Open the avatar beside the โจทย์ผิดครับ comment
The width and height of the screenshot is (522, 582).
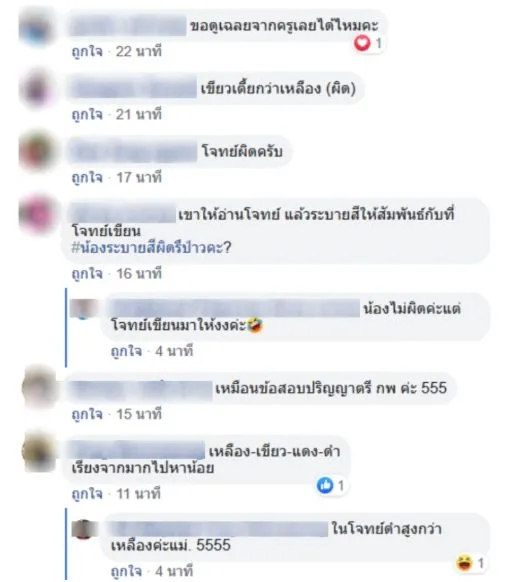pos(36,152)
